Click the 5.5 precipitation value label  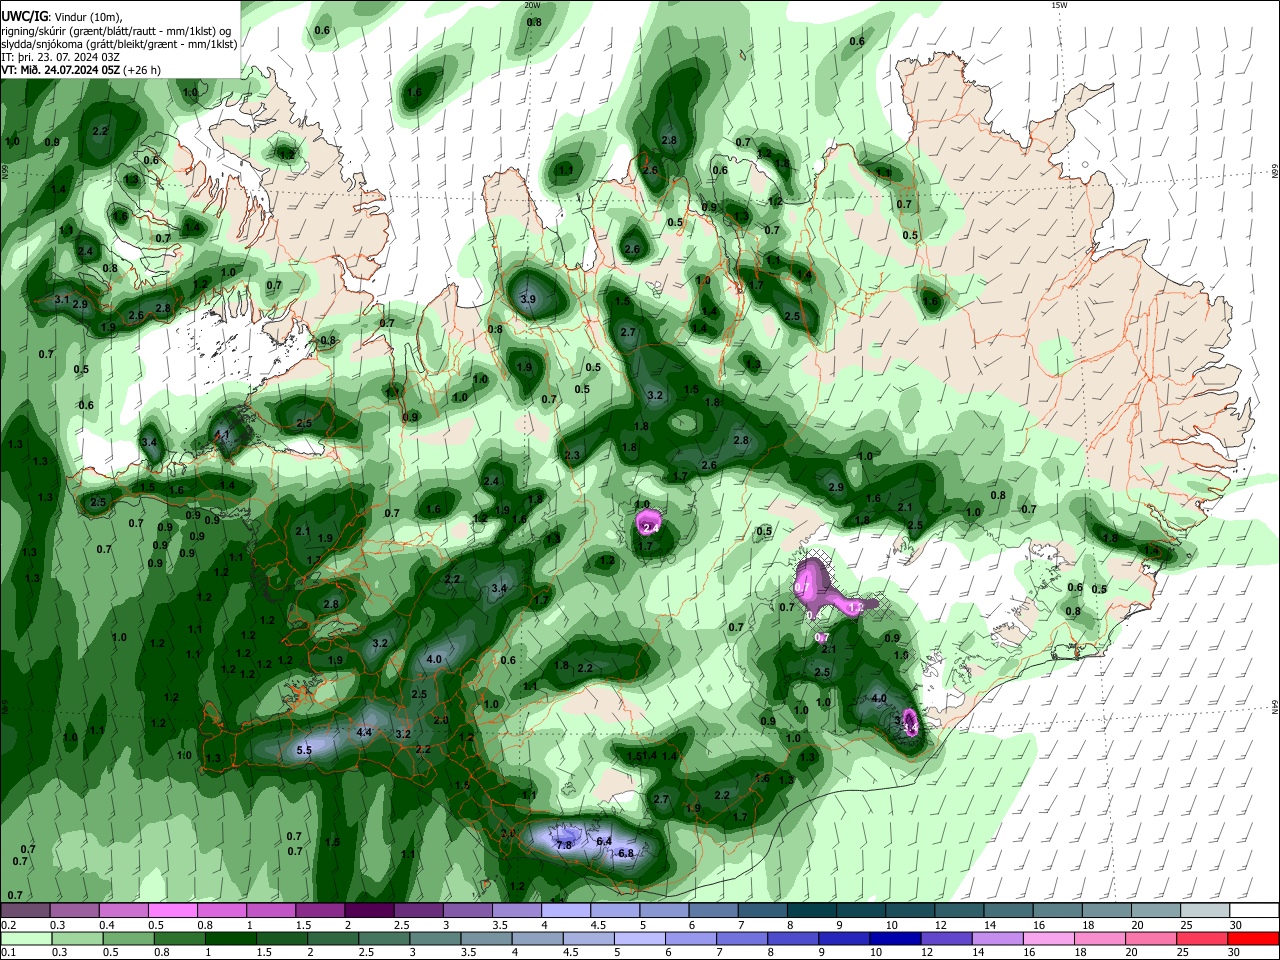point(305,750)
